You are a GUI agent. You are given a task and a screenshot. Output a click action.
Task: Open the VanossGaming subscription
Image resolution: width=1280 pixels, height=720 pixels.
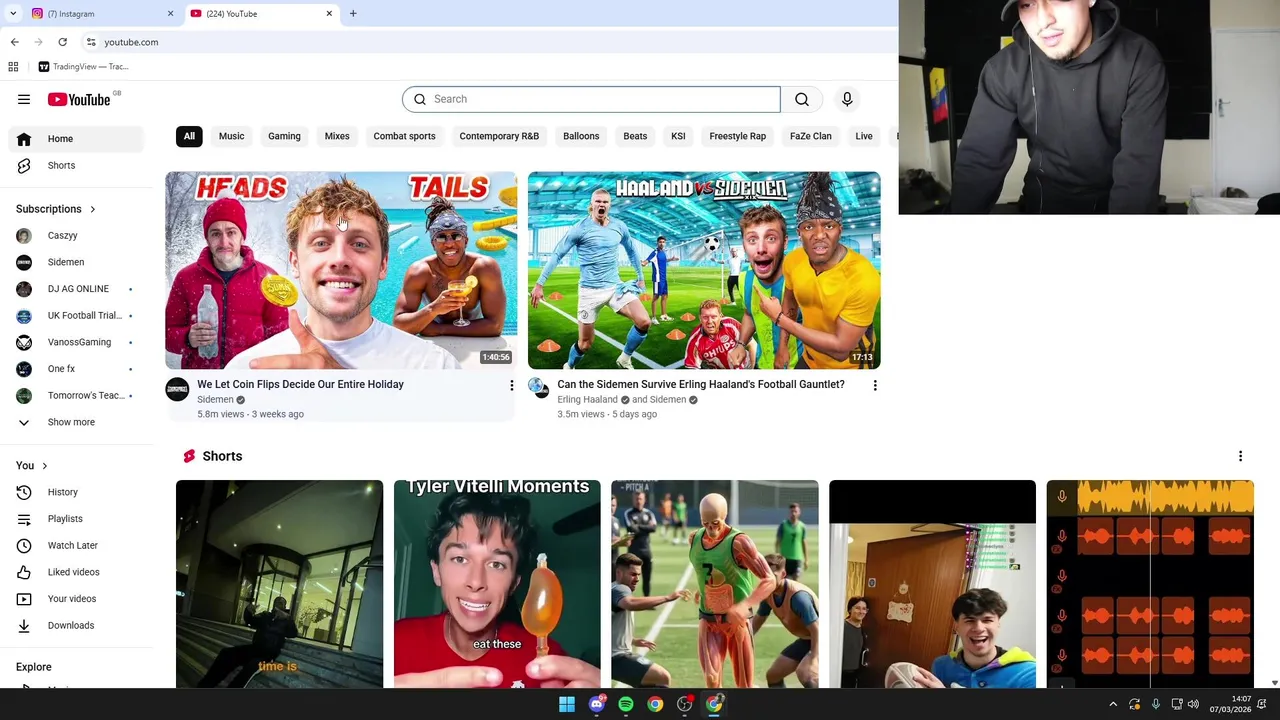click(x=76, y=342)
